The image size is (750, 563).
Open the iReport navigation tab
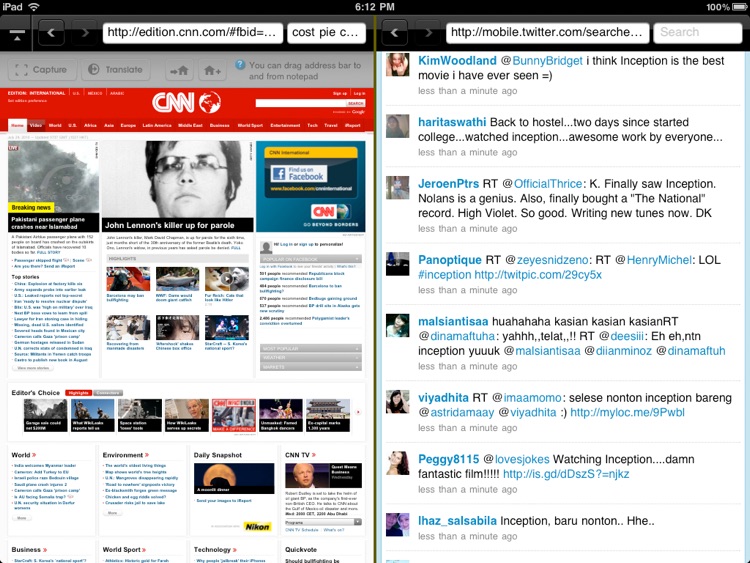pos(353,125)
